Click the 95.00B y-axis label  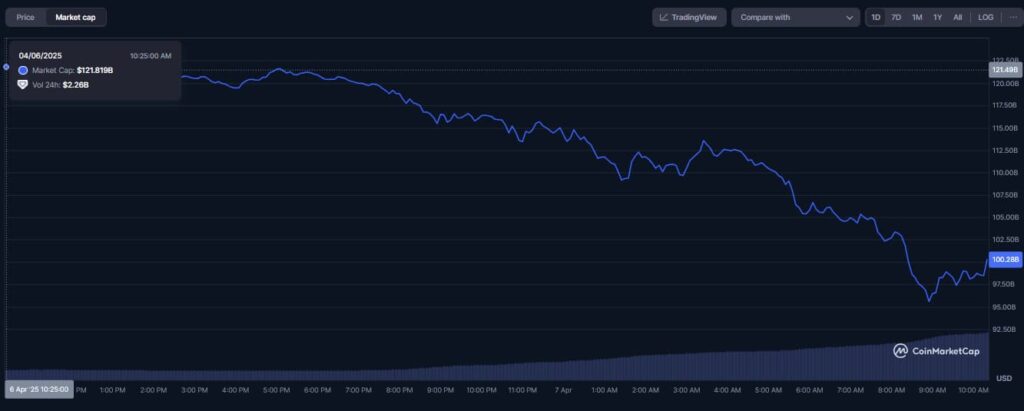1004,307
